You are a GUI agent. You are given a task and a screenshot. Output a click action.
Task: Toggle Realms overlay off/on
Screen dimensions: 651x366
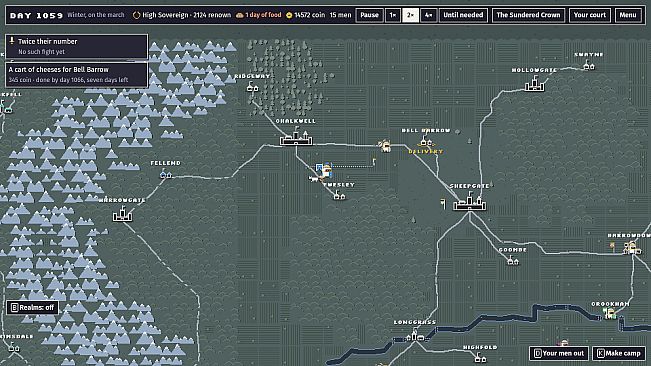tap(32, 307)
